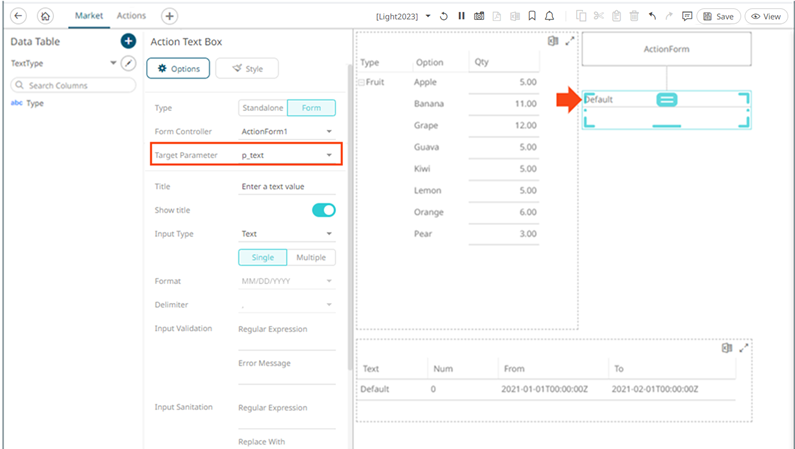Click the back arrow icon

pyautogui.click(x=18, y=16)
